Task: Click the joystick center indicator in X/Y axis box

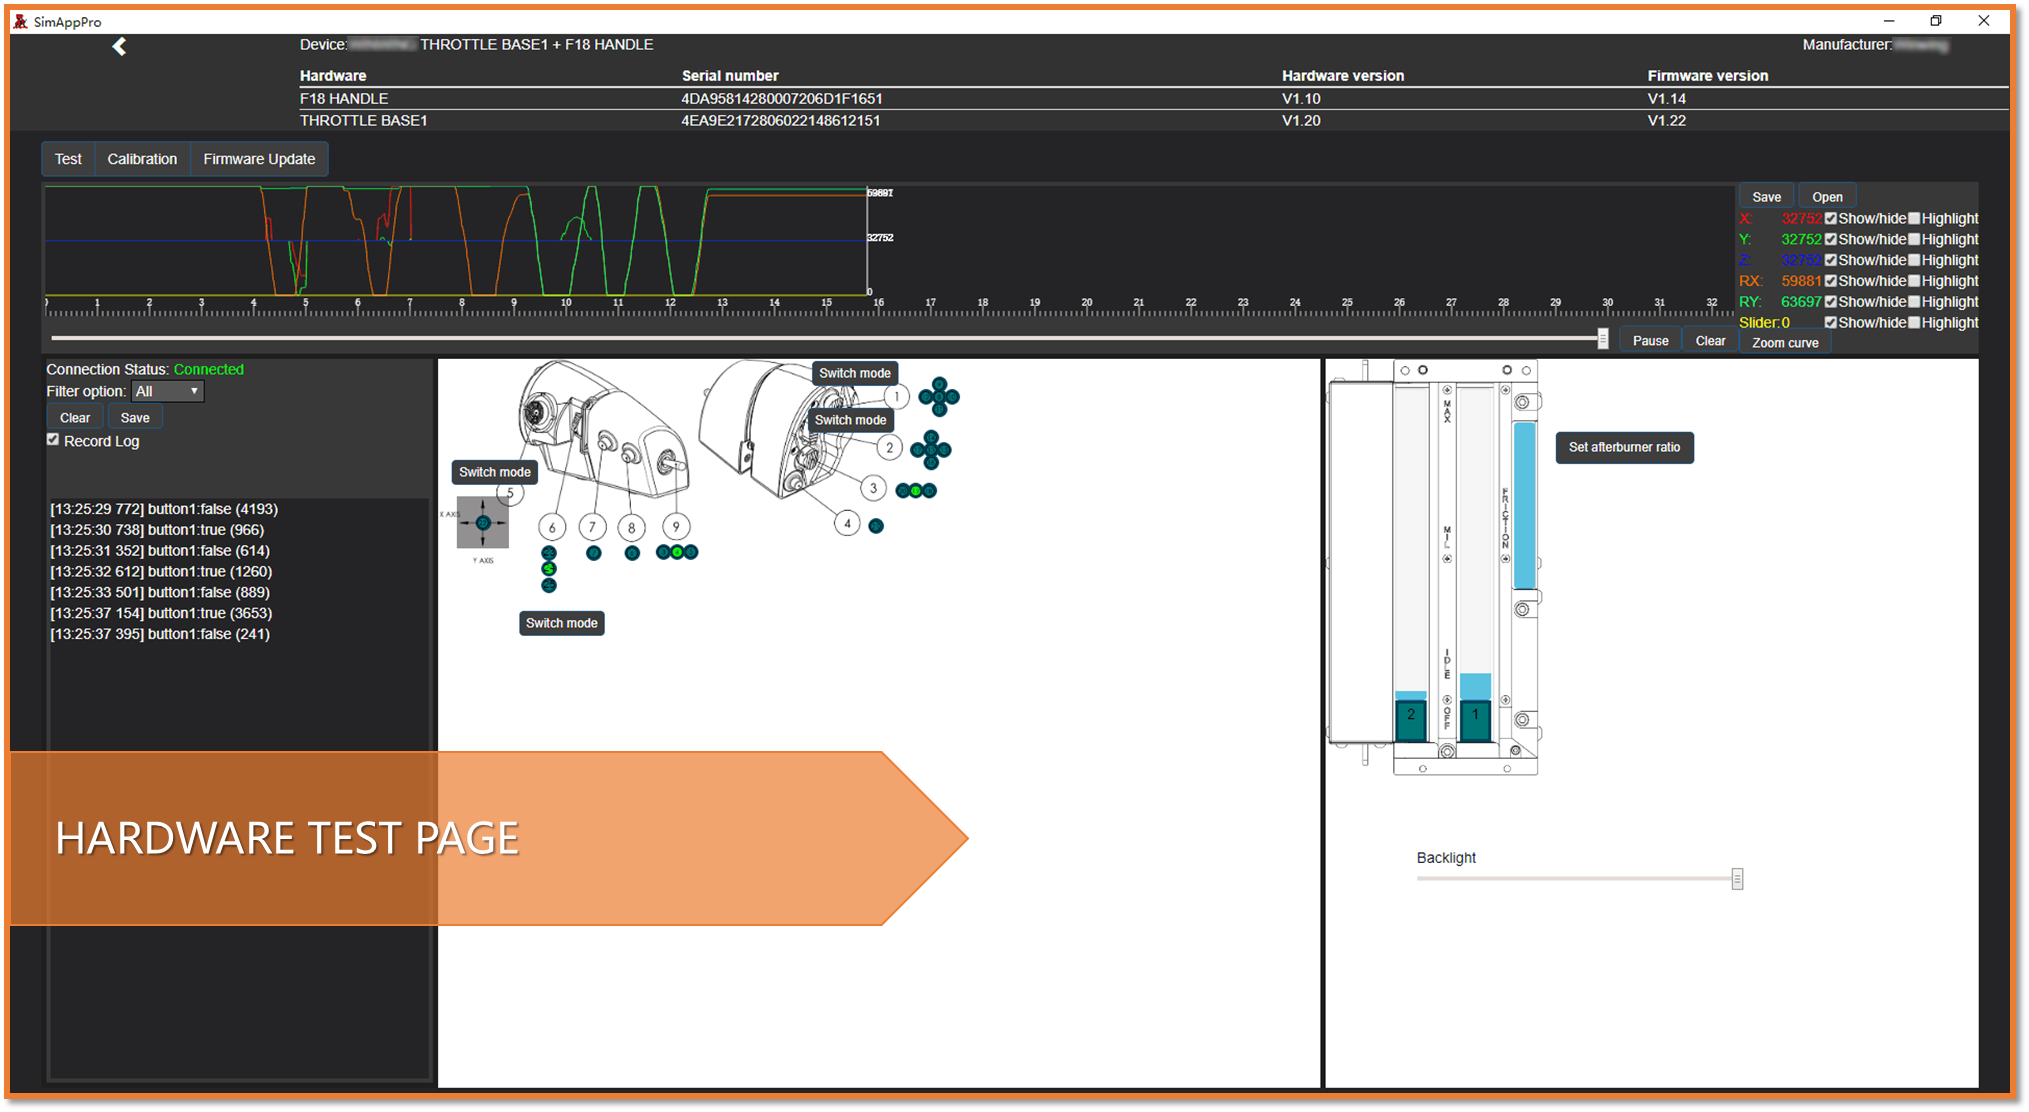Action: tap(483, 523)
